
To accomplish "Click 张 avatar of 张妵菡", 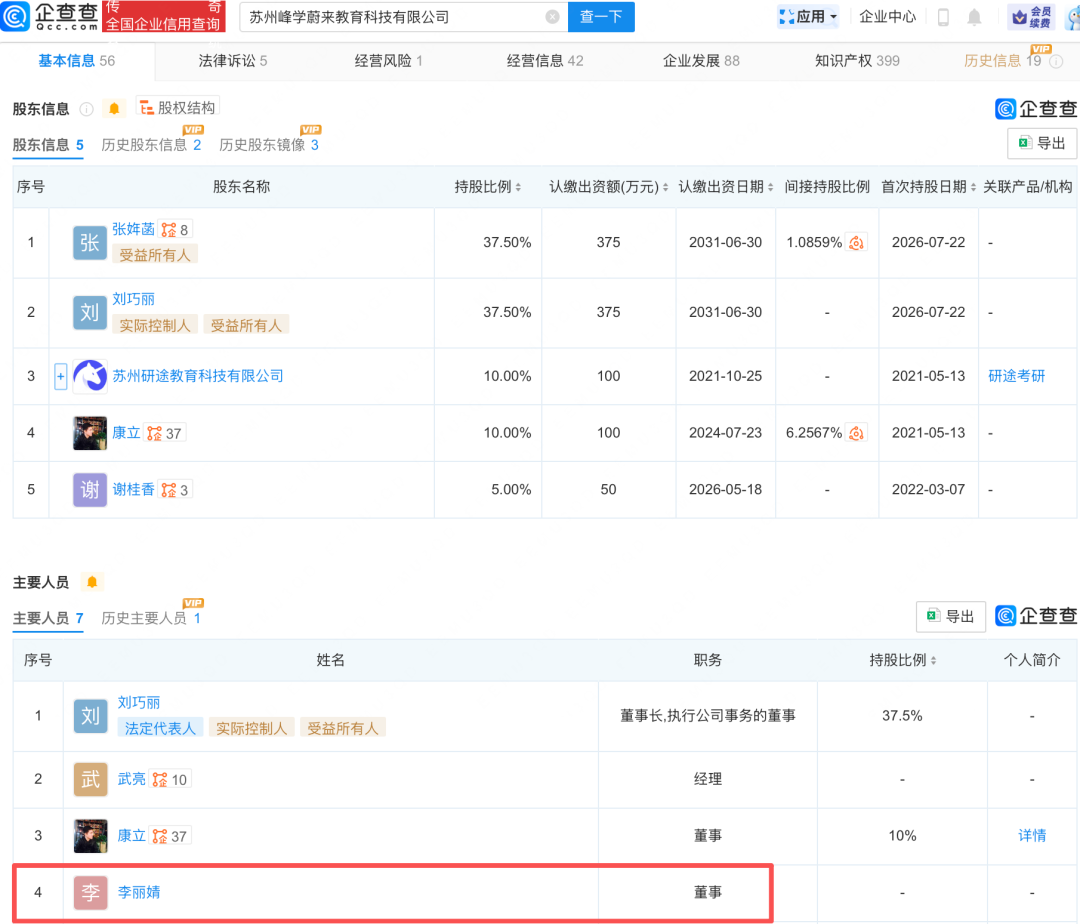I will point(90,243).
